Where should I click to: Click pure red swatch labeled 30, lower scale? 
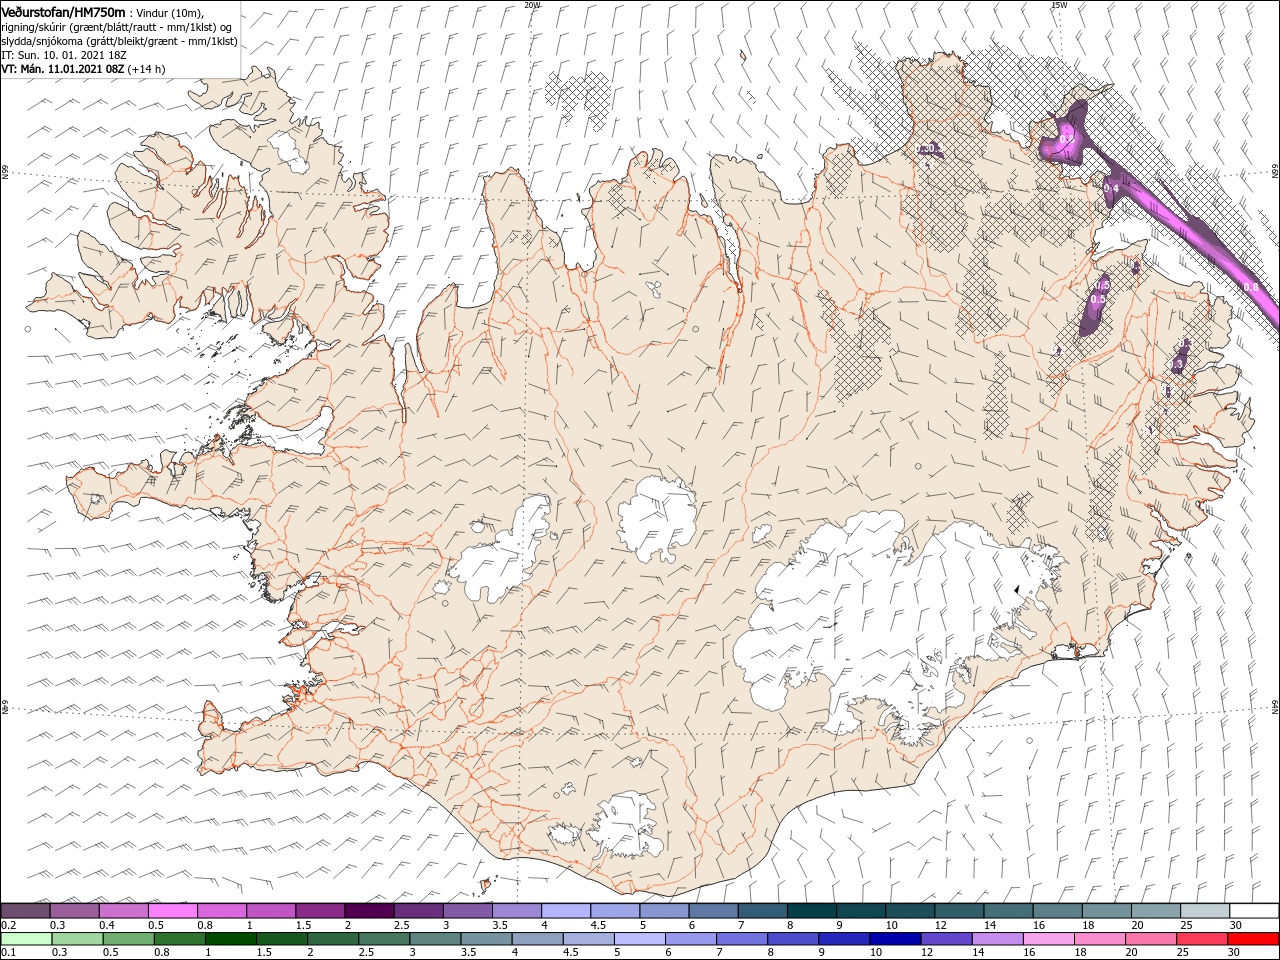click(1252, 939)
